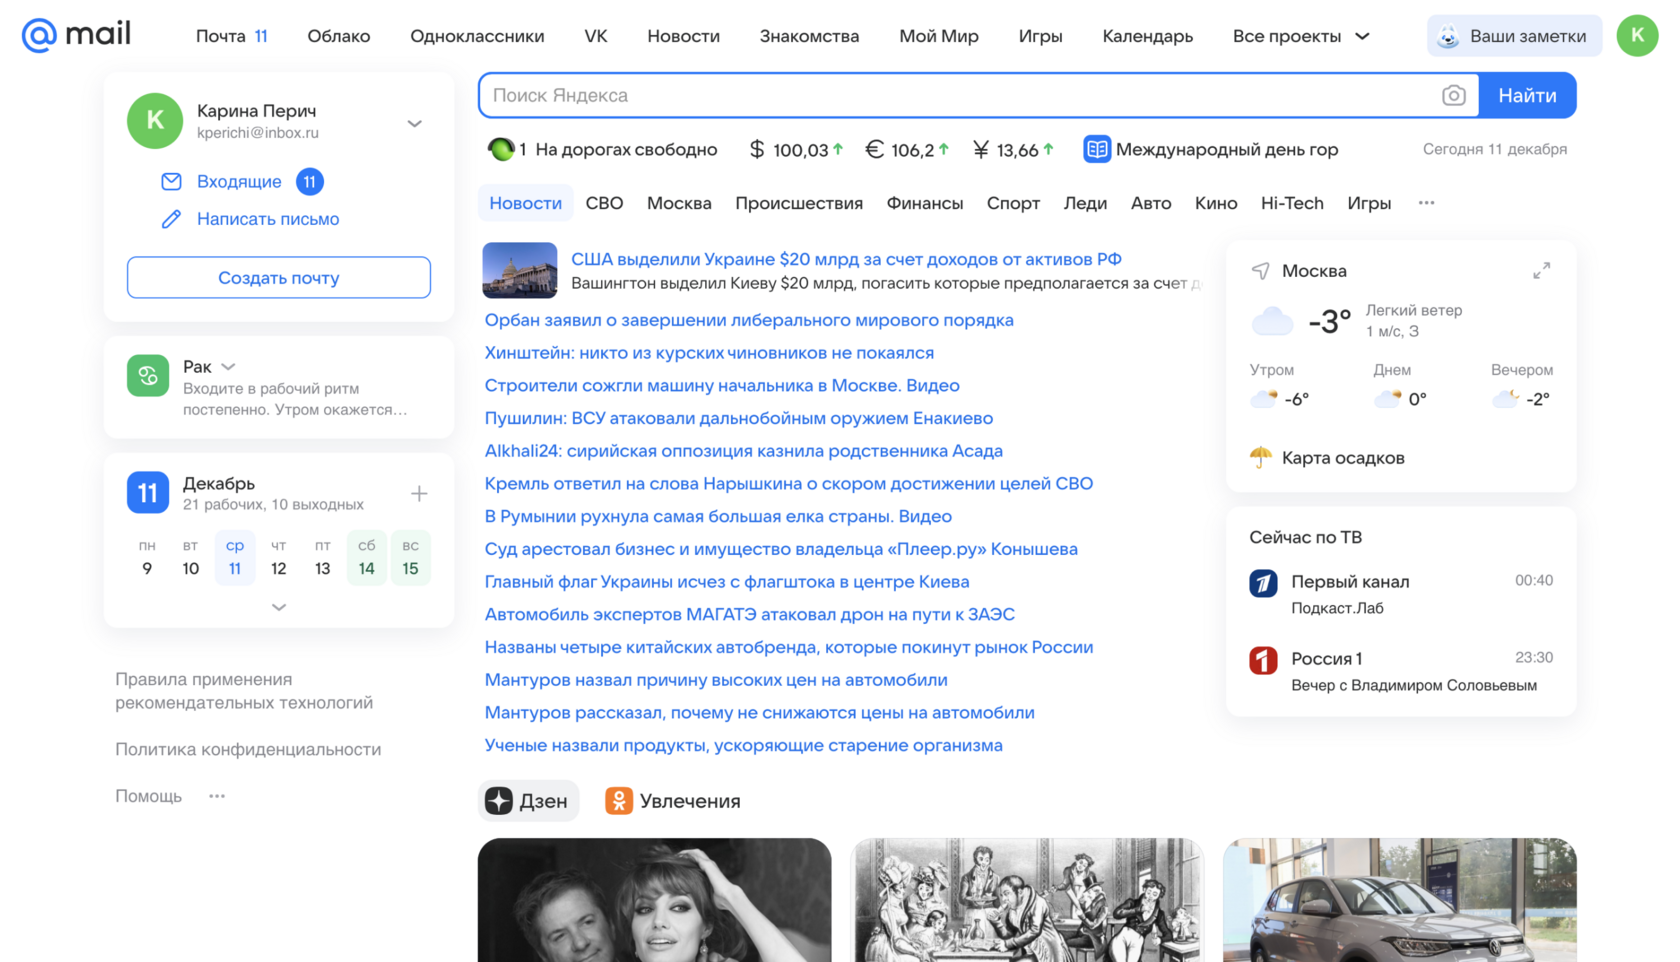The image size is (1680, 962).
Task: Open headline about елка в Румынии
Action: coord(718,516)
